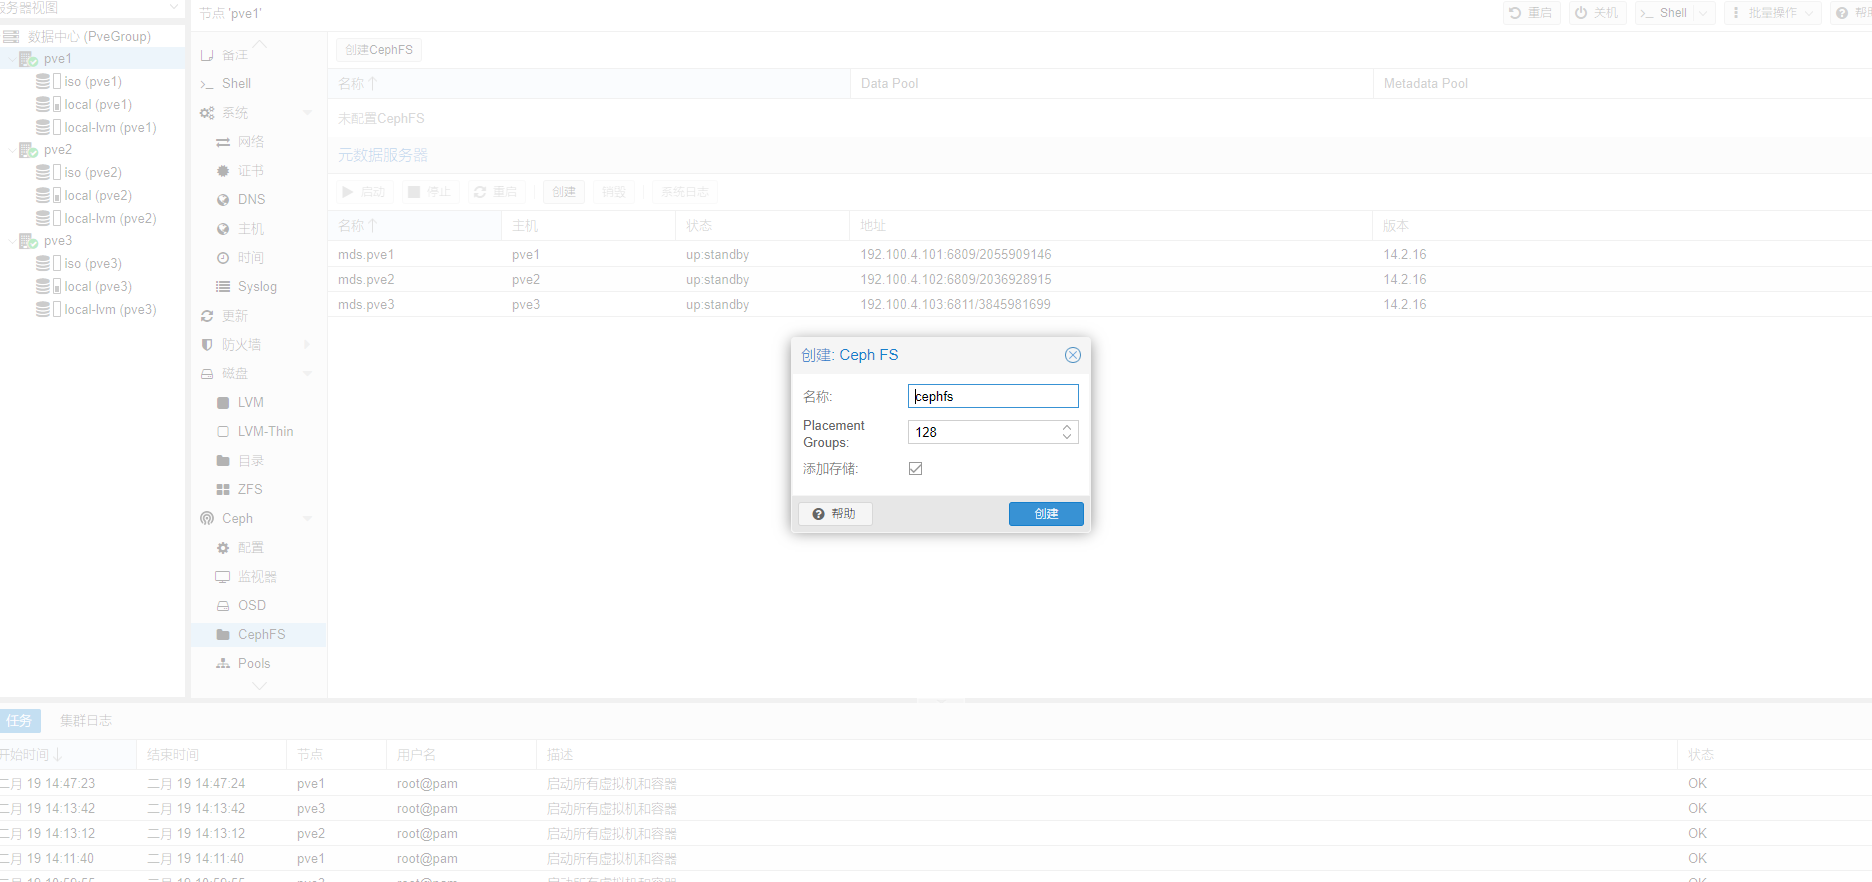Switch to the cluster log tab
The height and width of the screenshot is (882, 1872).
pos(86,720)
